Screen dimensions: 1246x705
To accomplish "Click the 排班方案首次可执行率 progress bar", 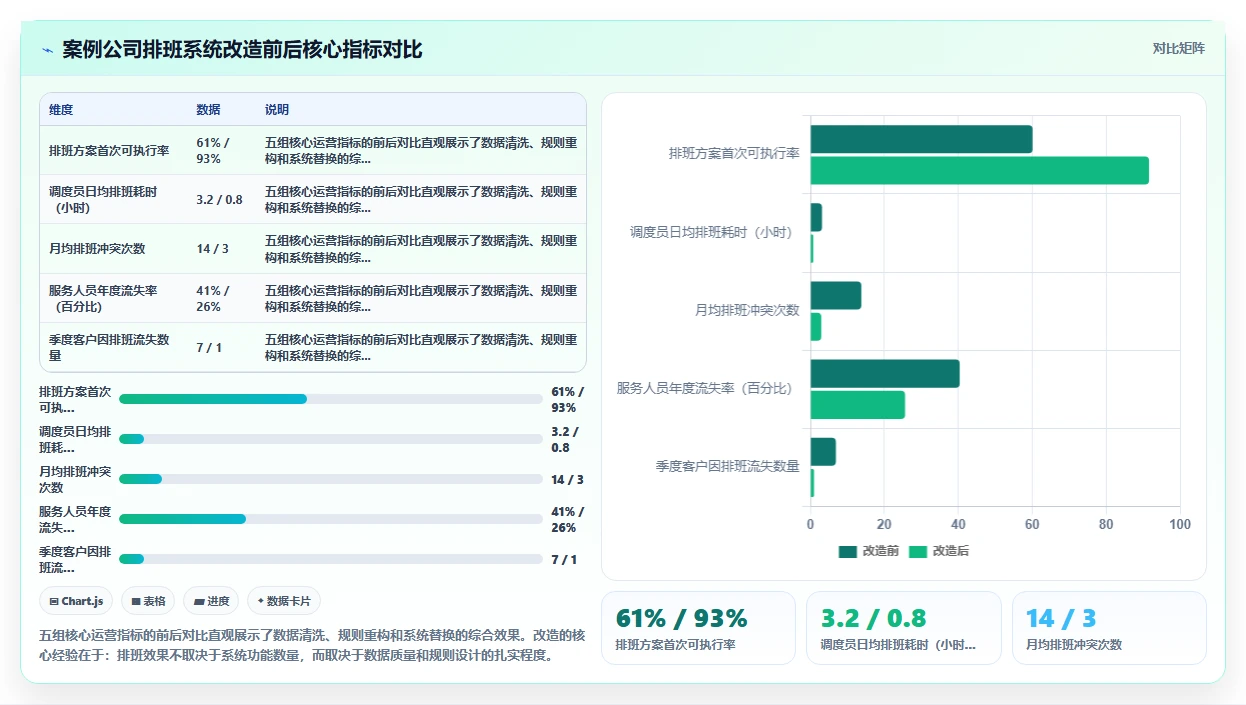I will pyautogui.click(x=331, y=399).
